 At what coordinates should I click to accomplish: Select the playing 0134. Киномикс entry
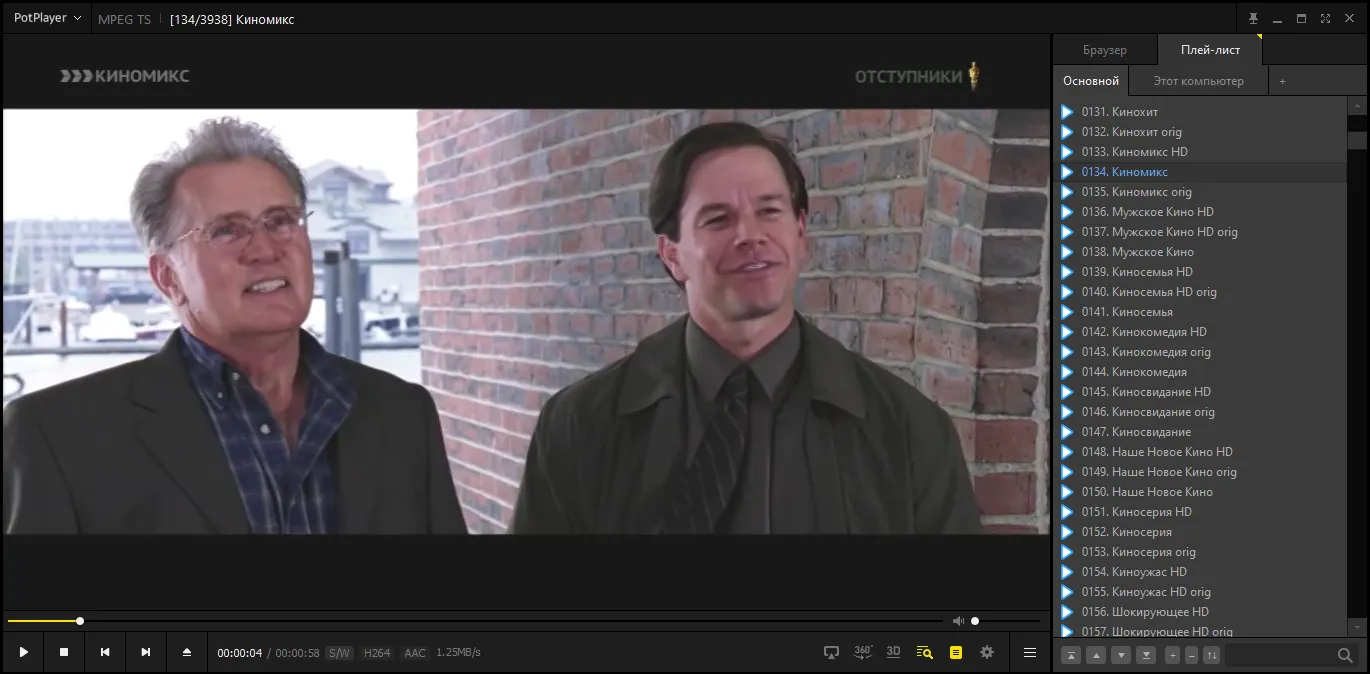click(x=1200, y=172)
